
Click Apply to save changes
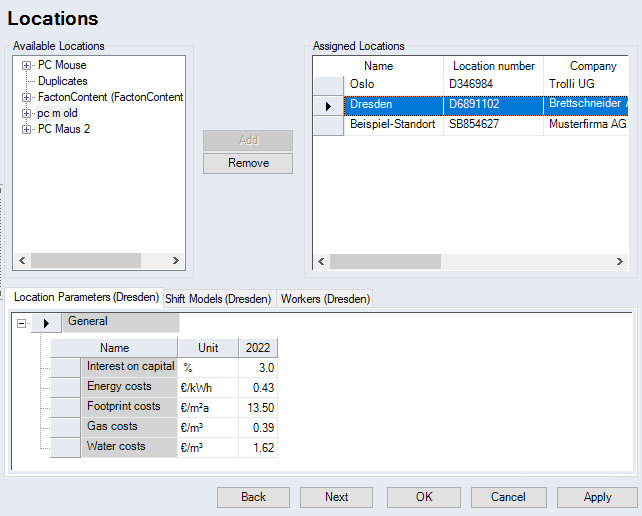597,497
